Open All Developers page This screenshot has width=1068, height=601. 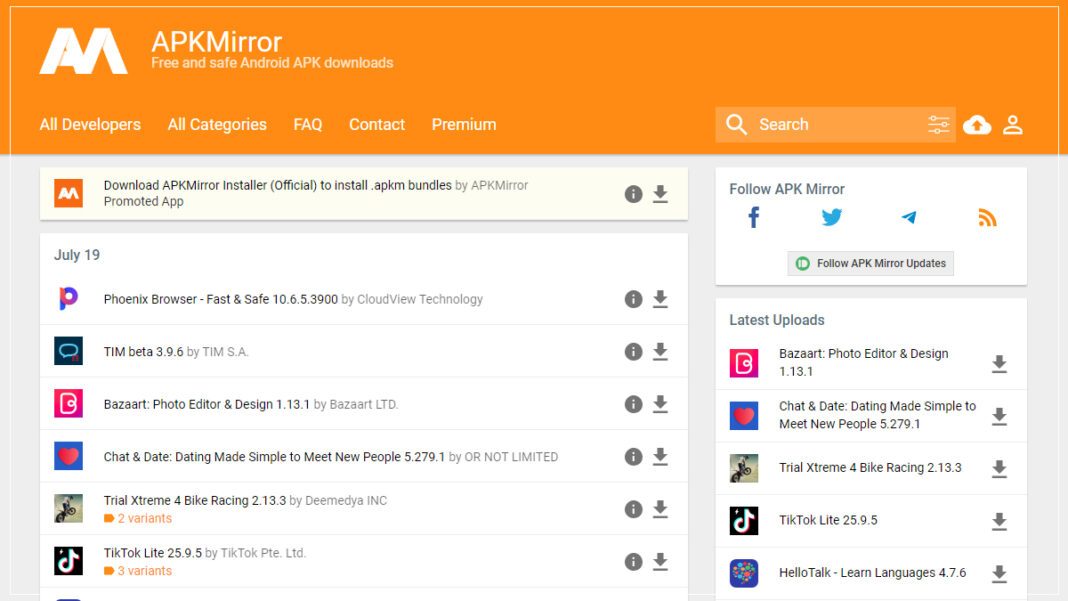click(x=90, y=125)
